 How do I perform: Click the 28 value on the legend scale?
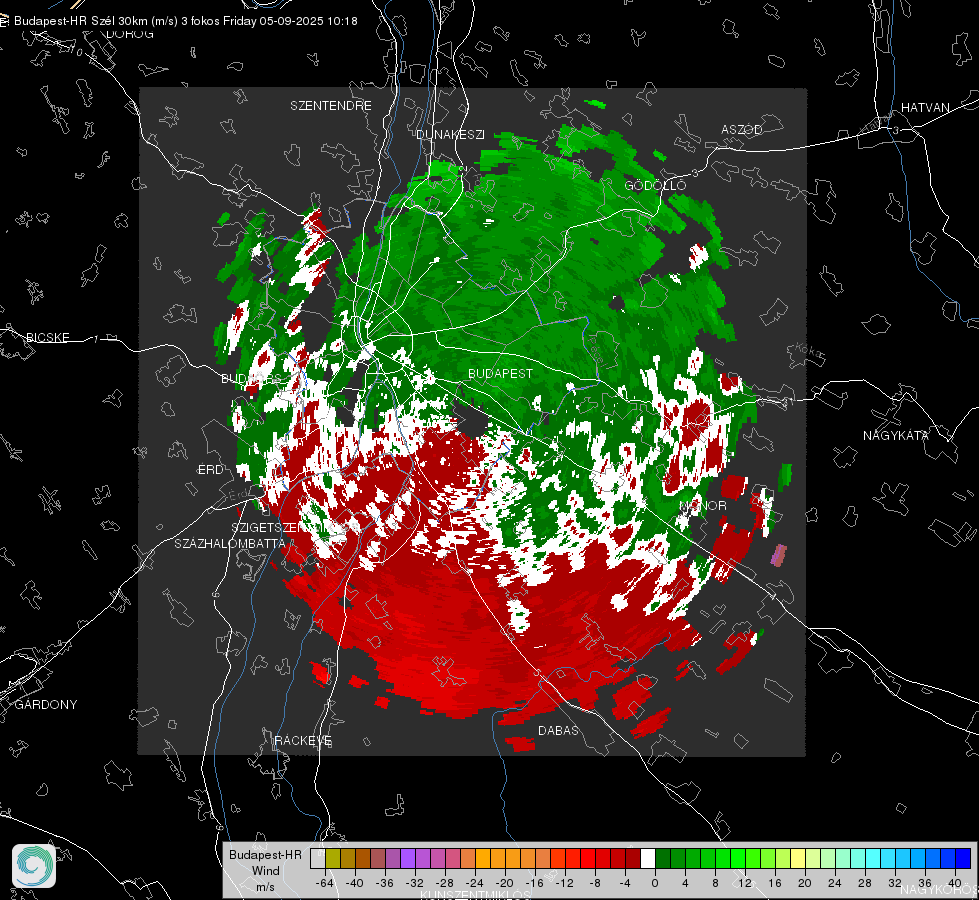865,883
